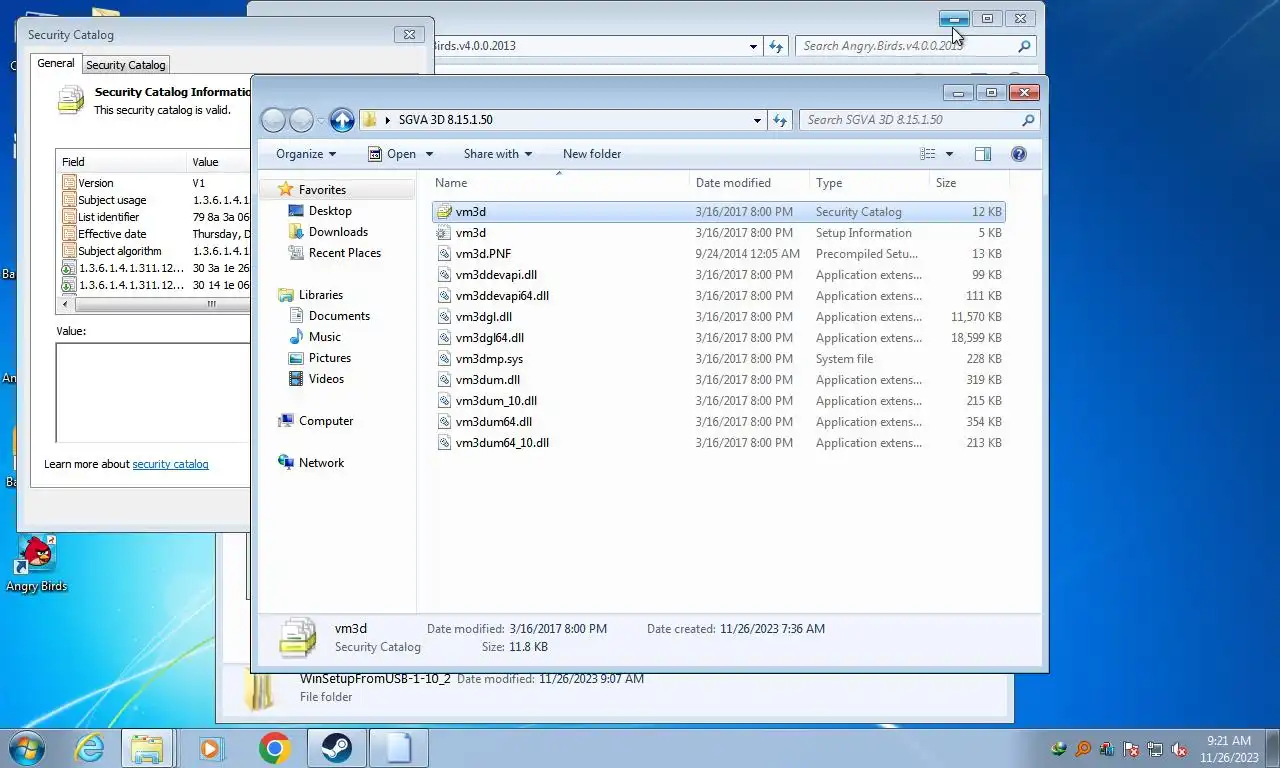Image resolution: width=1280 pixels, height=768 pixels.
Task: Select vm3dgl64.dll file
Action: tap(719, 338)
